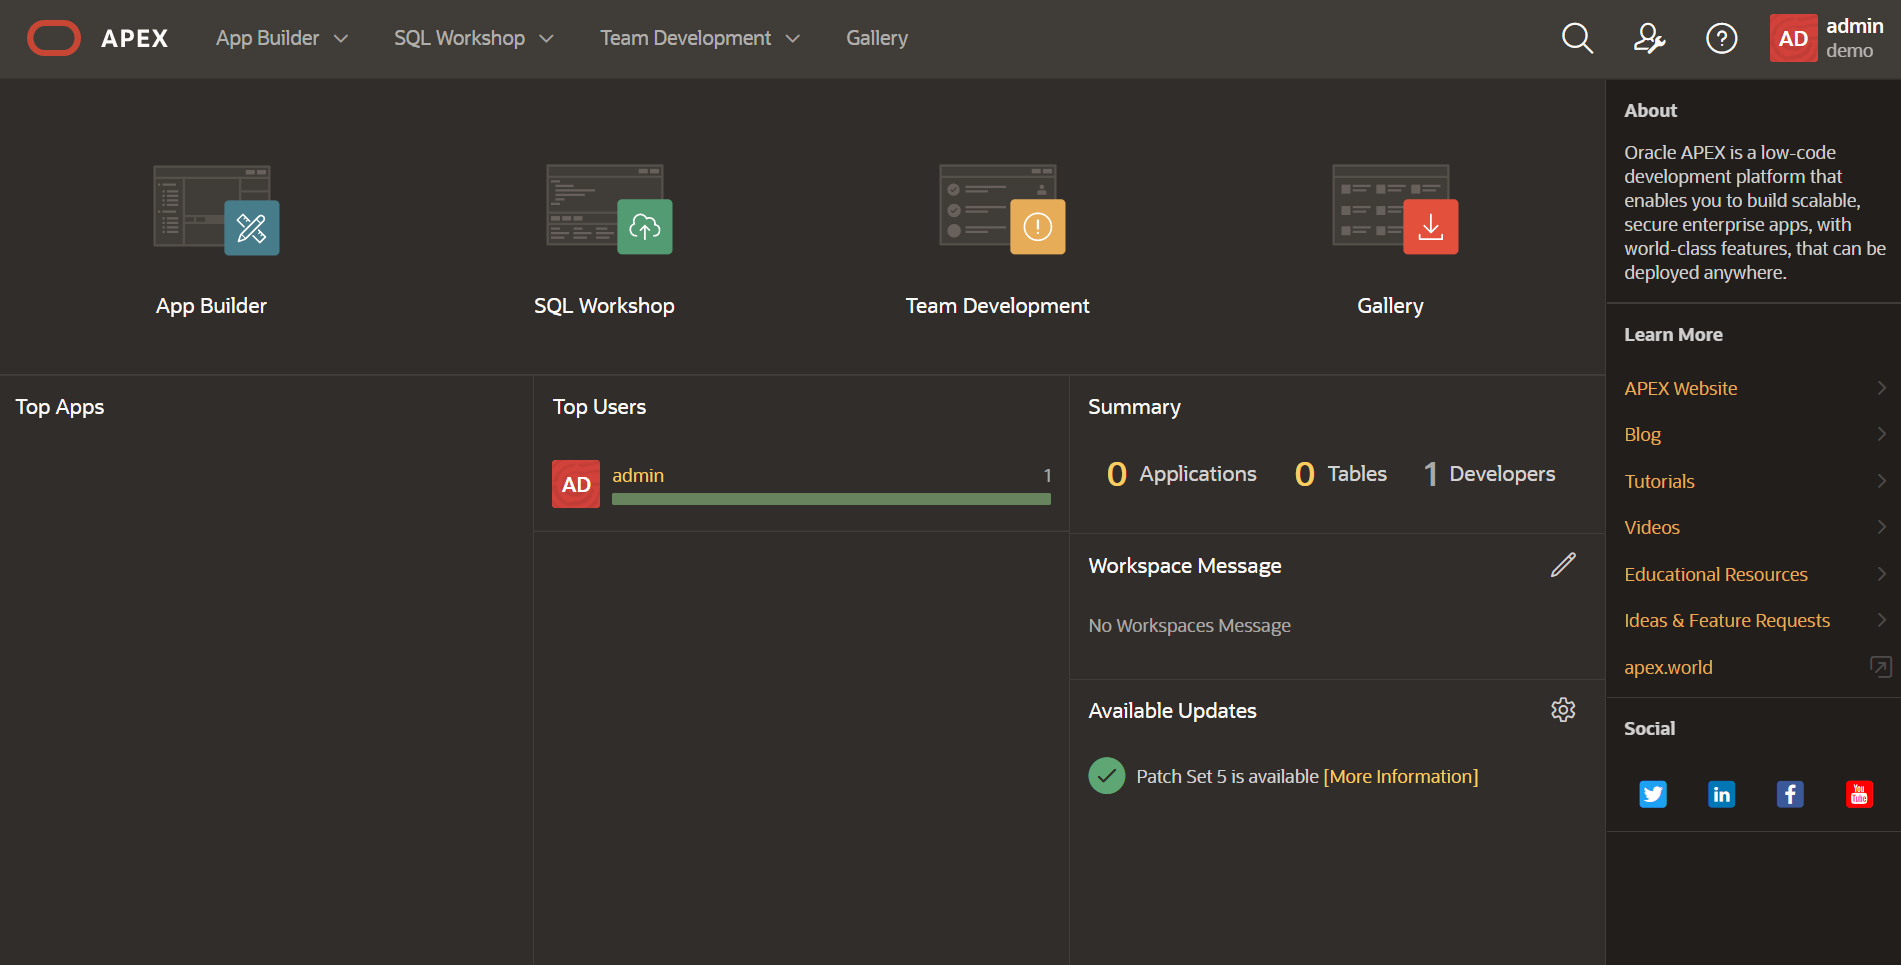This screenshot has width=1901, height=965.
Task: Click chevron next to Educational Resources
Action: [x=1881, y=574]
